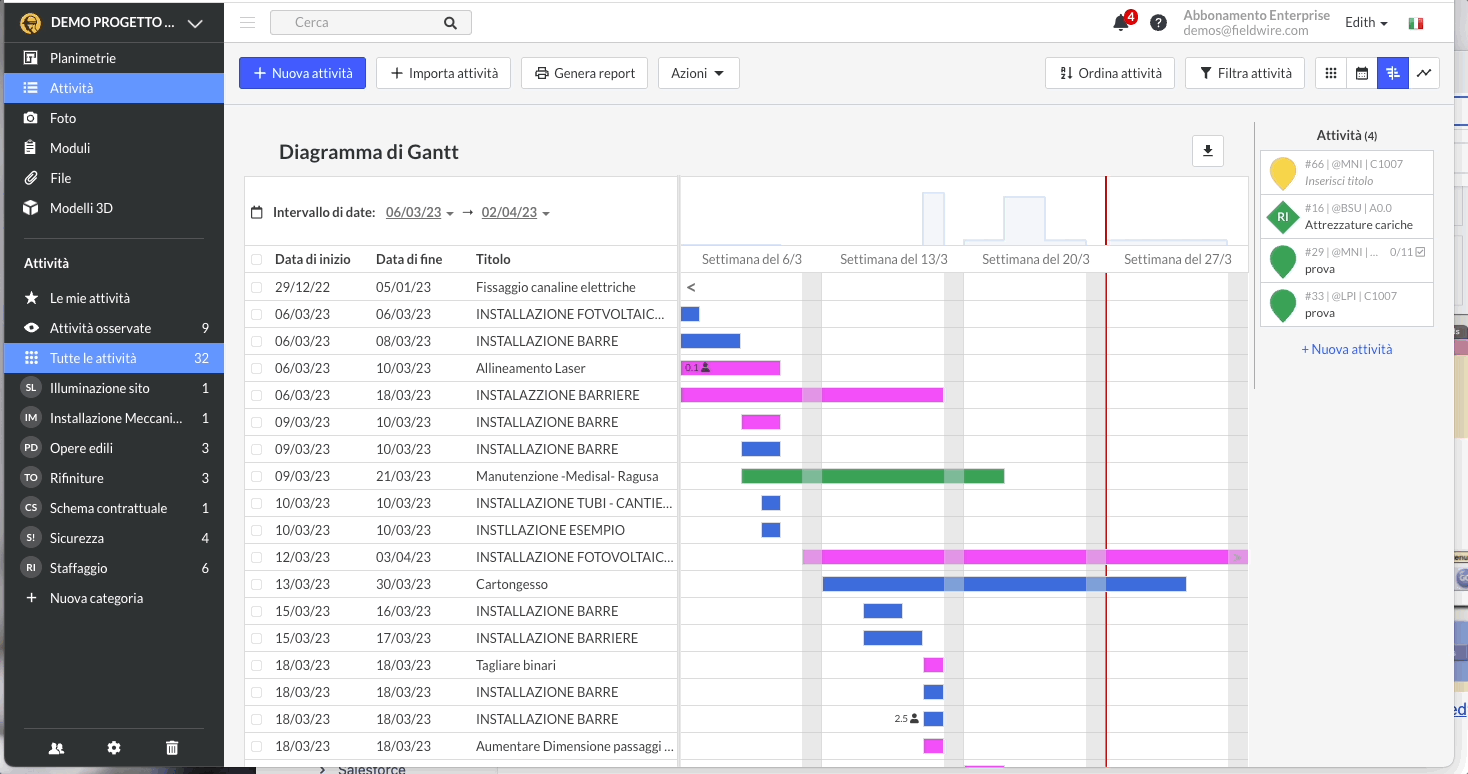Open project settings gear icon
The image size is (1468, 774).
click(114, 747)
